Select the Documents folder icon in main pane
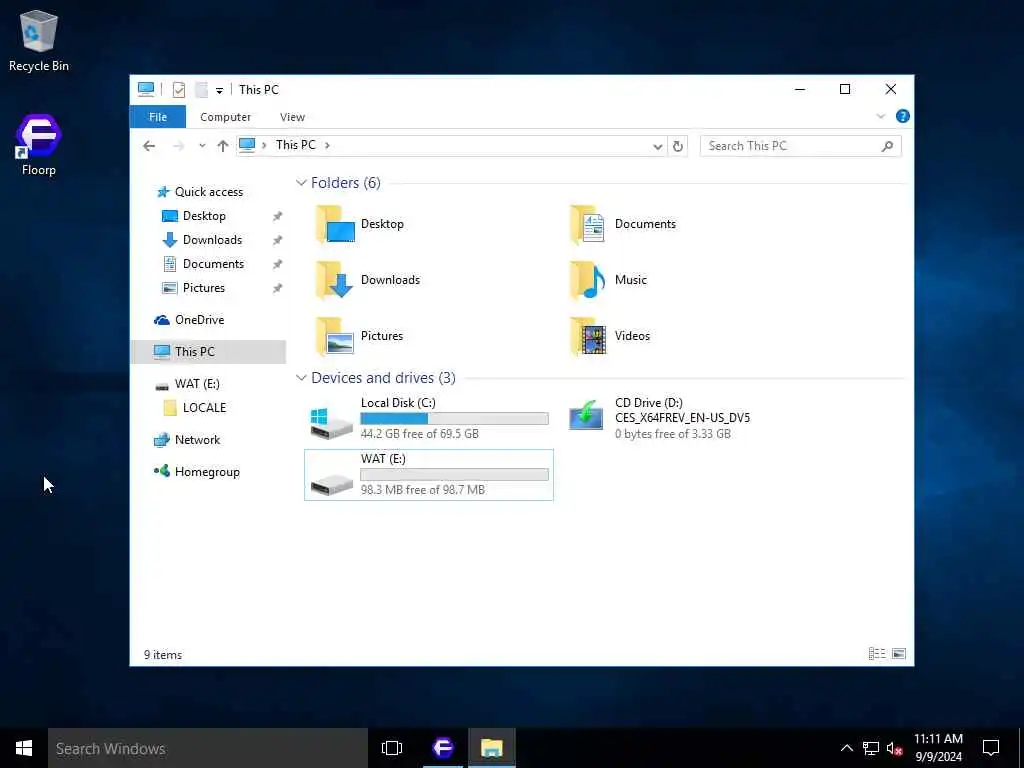1024x768 pixels. 588,224
